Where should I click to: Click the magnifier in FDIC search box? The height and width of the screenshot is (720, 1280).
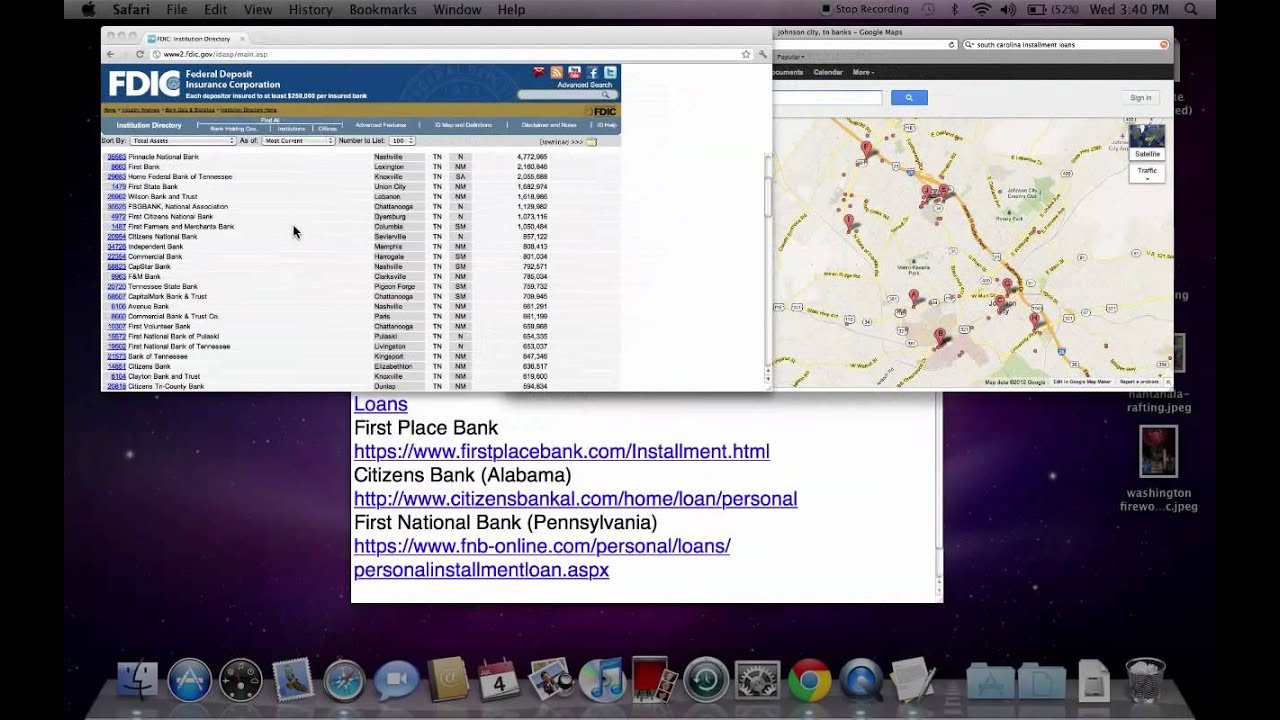pos(606,95)
